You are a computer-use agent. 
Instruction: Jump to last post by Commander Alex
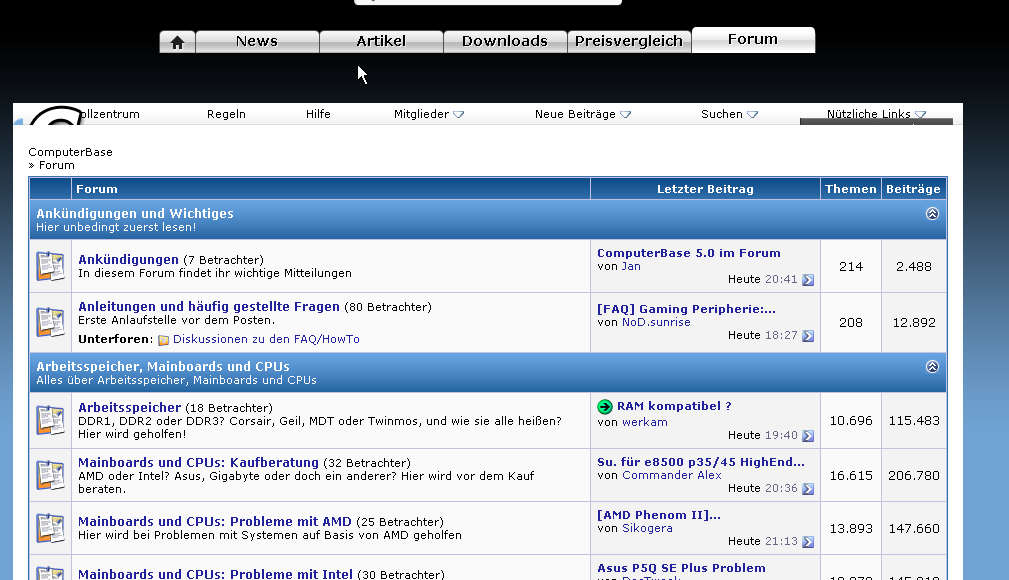(808, 489)
